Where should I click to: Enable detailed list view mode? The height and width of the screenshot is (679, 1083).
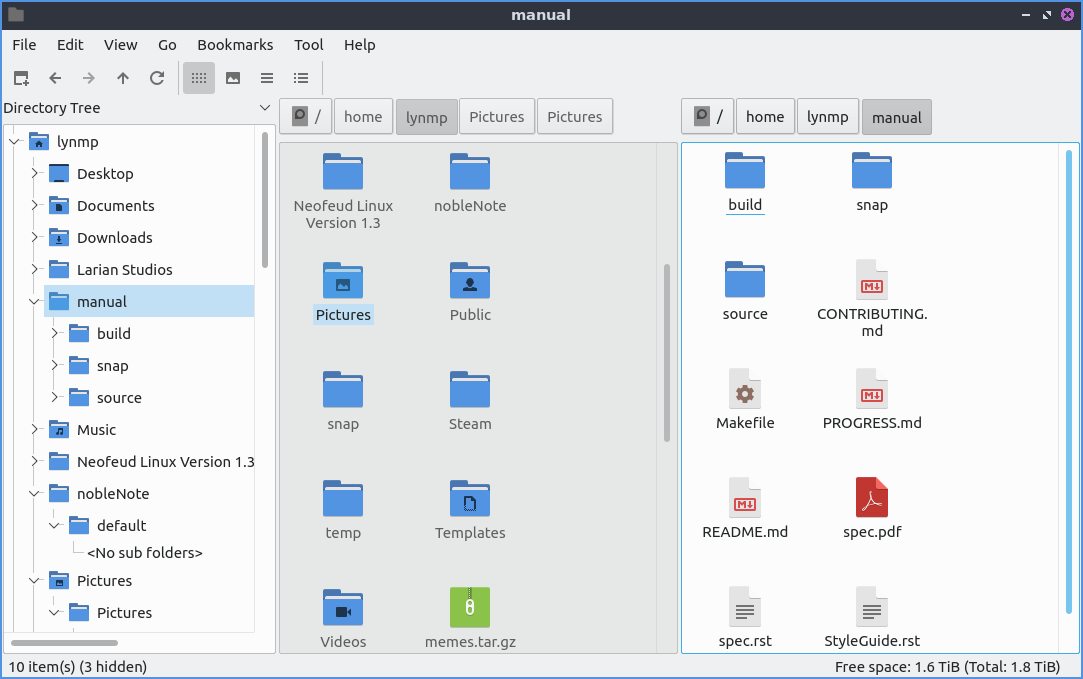coord(301,78)
